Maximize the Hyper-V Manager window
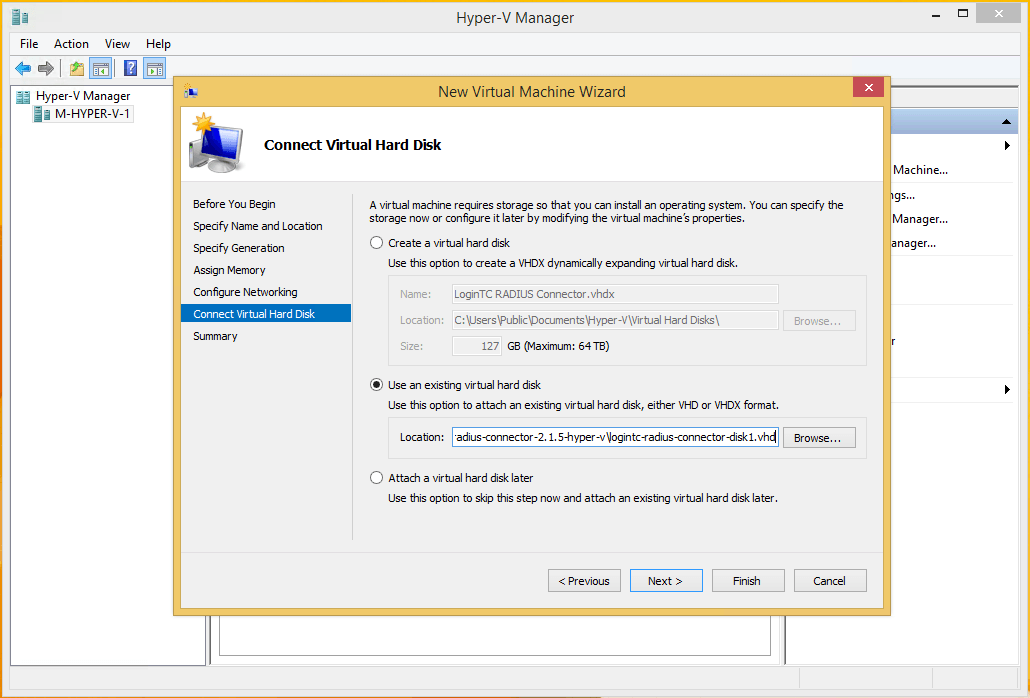 (x=963, y=14)
